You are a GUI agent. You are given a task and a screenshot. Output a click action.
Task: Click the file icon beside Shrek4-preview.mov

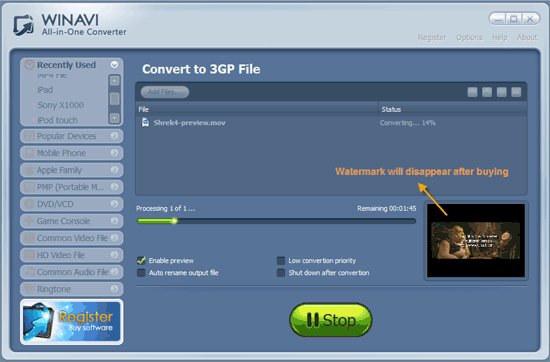click(x=145, y=122)
